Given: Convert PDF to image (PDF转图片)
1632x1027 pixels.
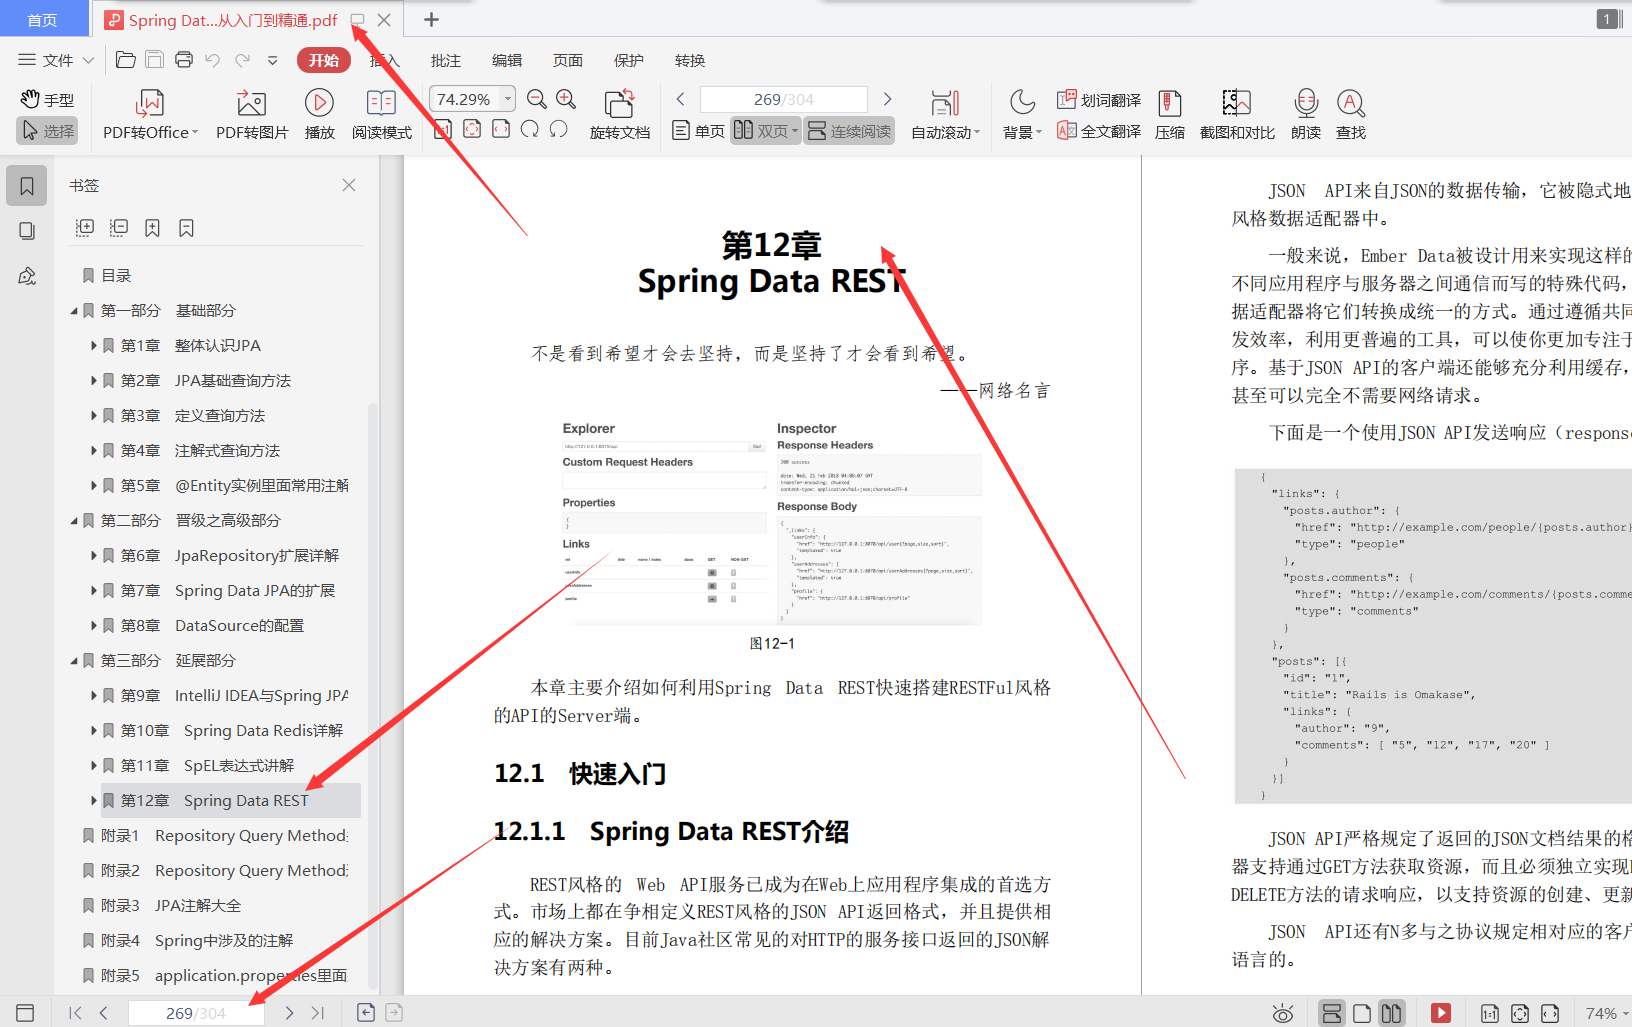Looking at the screenshot, I should point(252,115).
